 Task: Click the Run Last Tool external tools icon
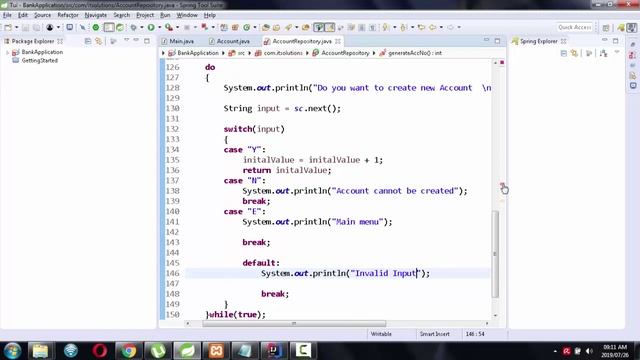pos(169,27)
